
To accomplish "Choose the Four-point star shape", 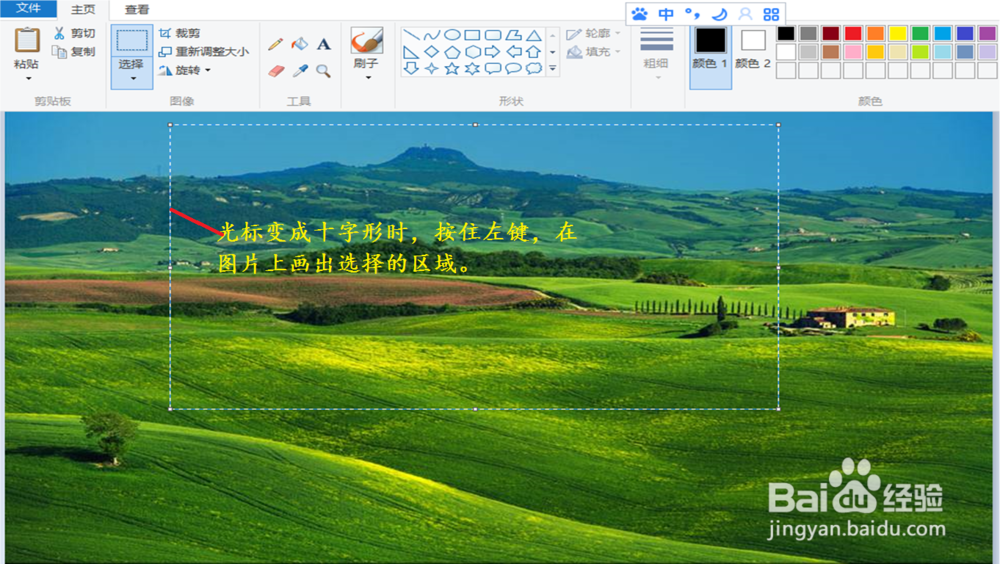I will (432, 68).
